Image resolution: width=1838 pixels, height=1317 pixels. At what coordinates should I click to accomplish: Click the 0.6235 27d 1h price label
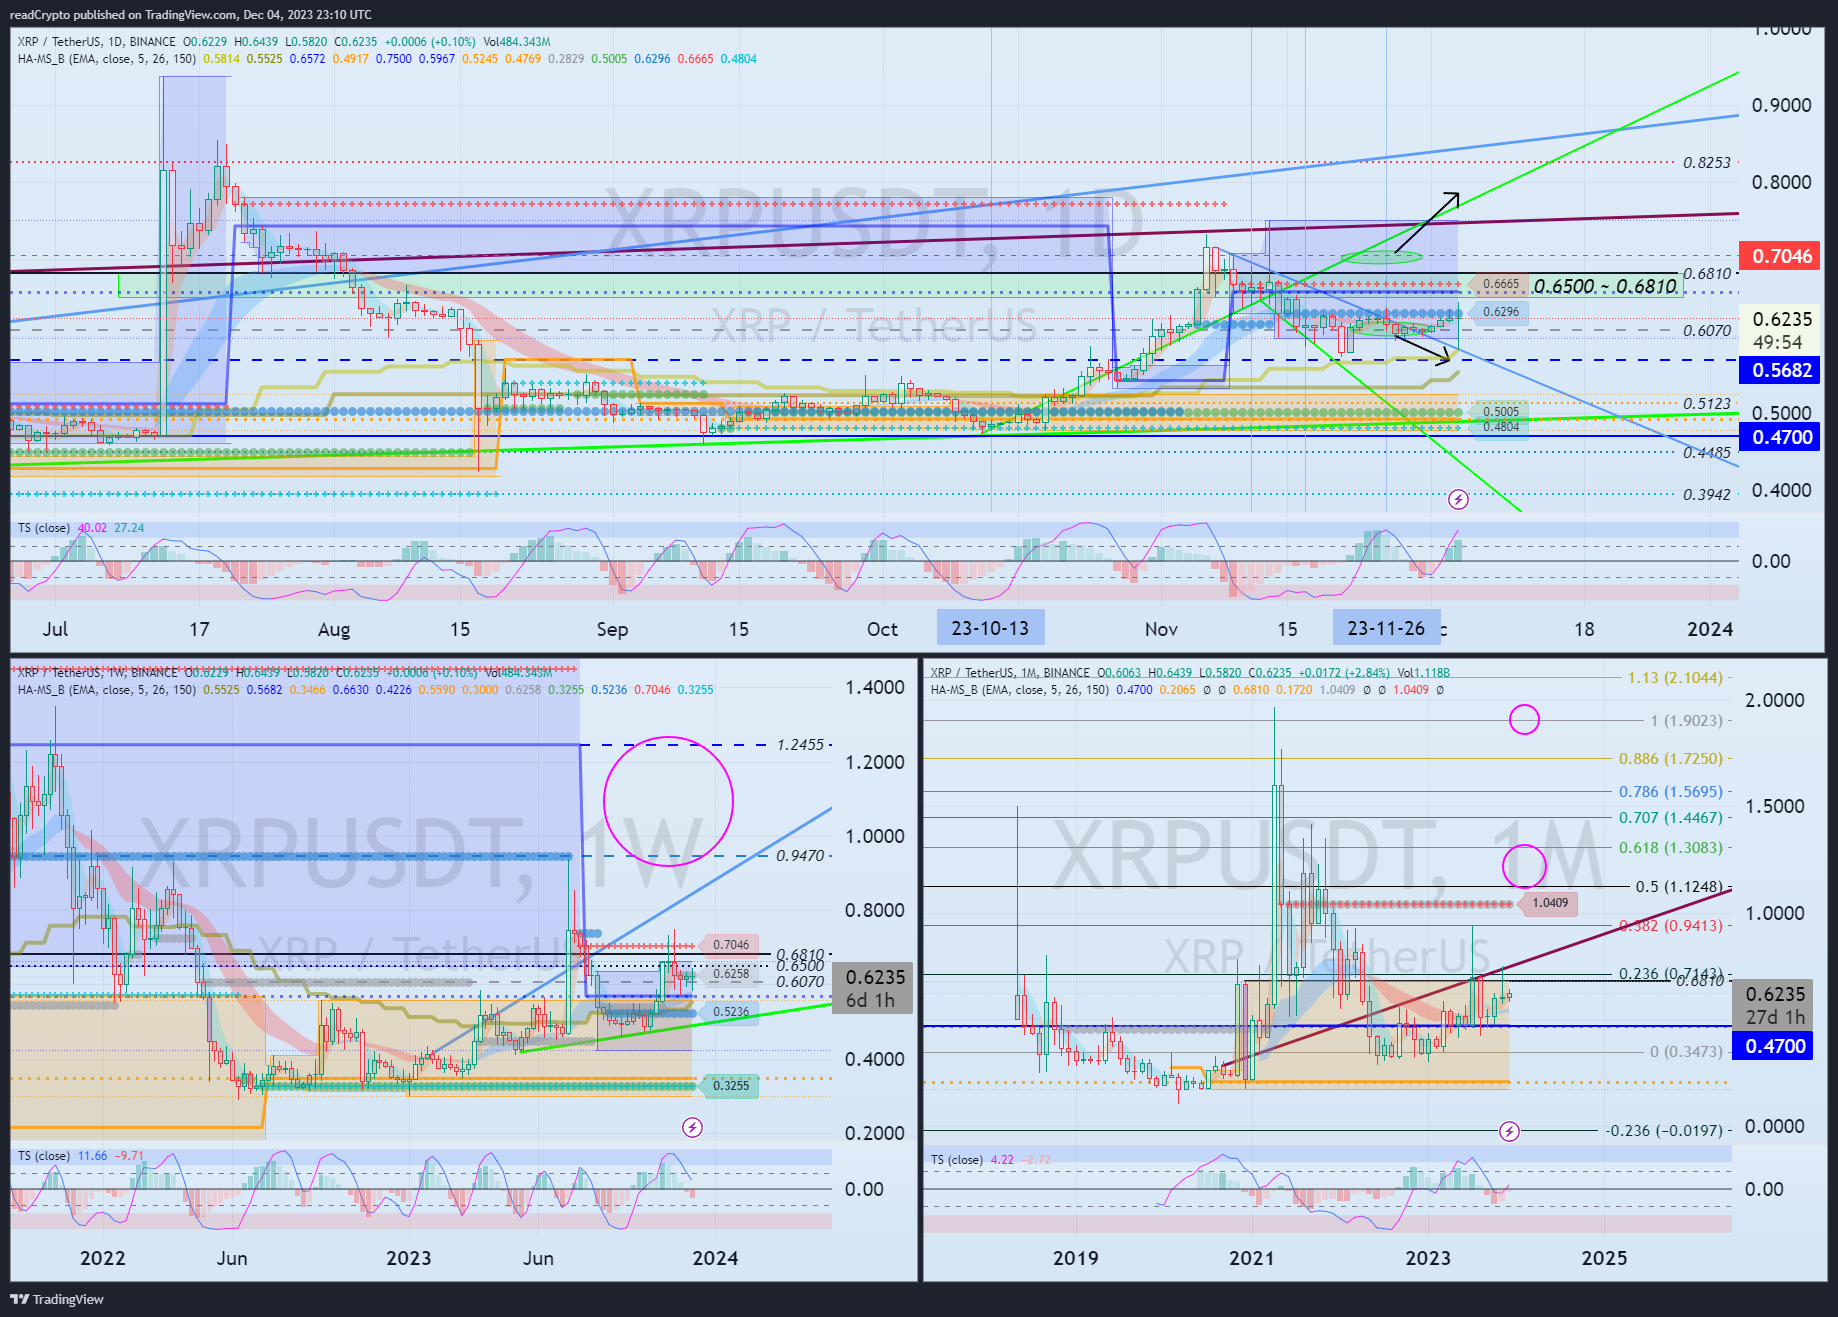click(1774, 1005)
